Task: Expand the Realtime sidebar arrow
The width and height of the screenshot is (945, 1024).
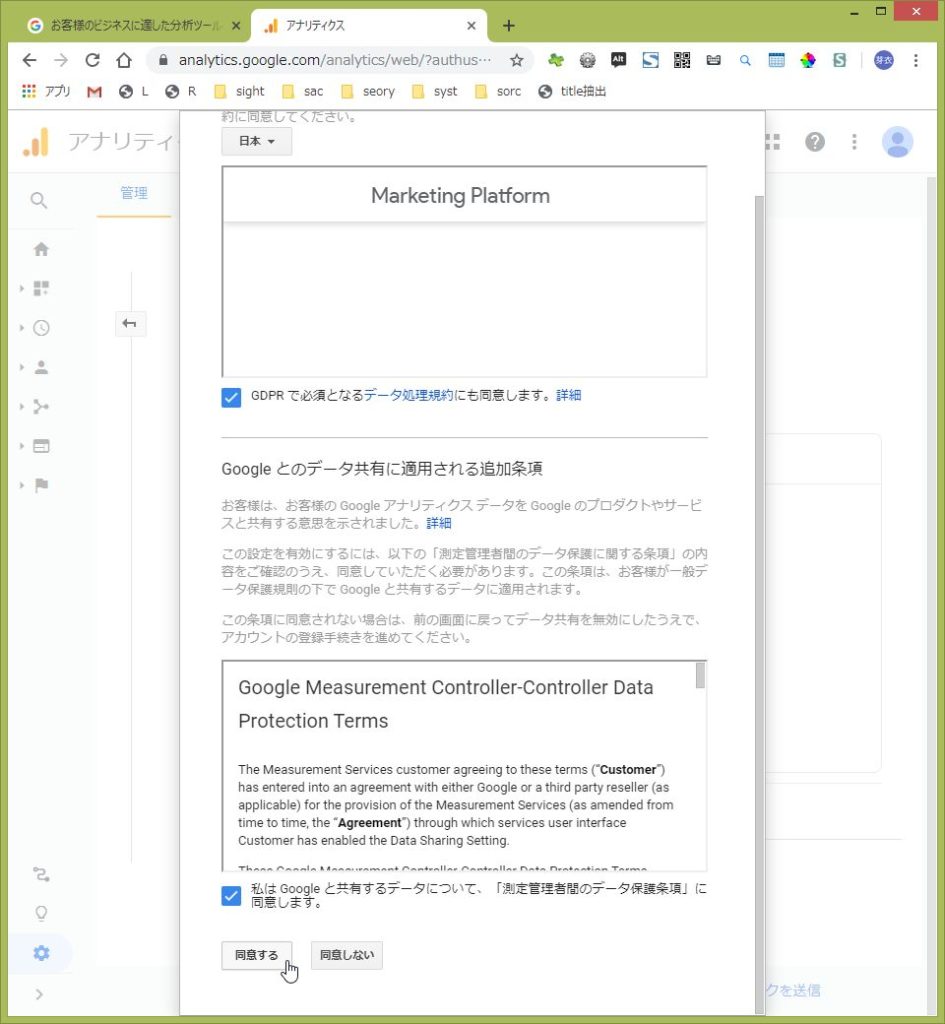Action: coord(22,328)
